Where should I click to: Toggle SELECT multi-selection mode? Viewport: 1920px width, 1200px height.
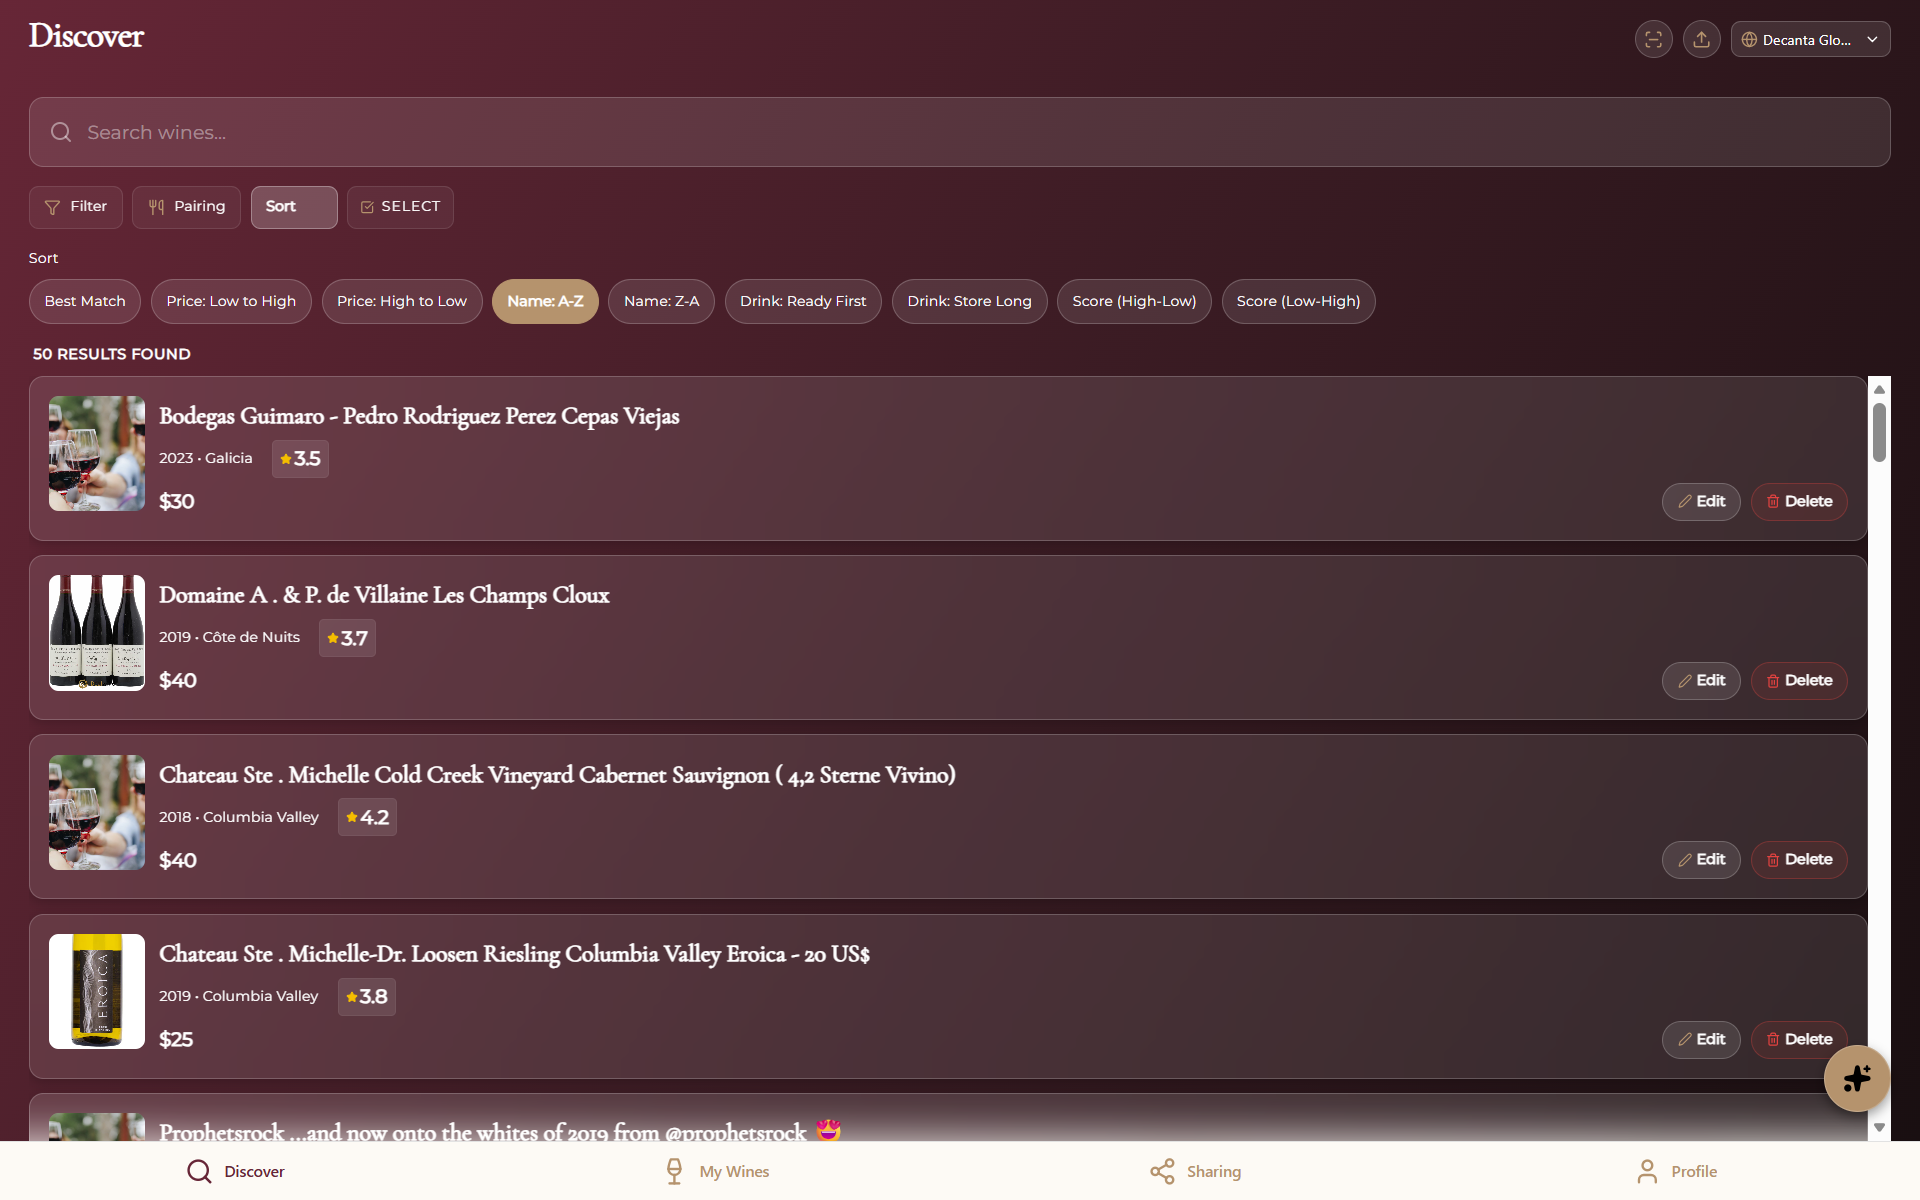400,207
